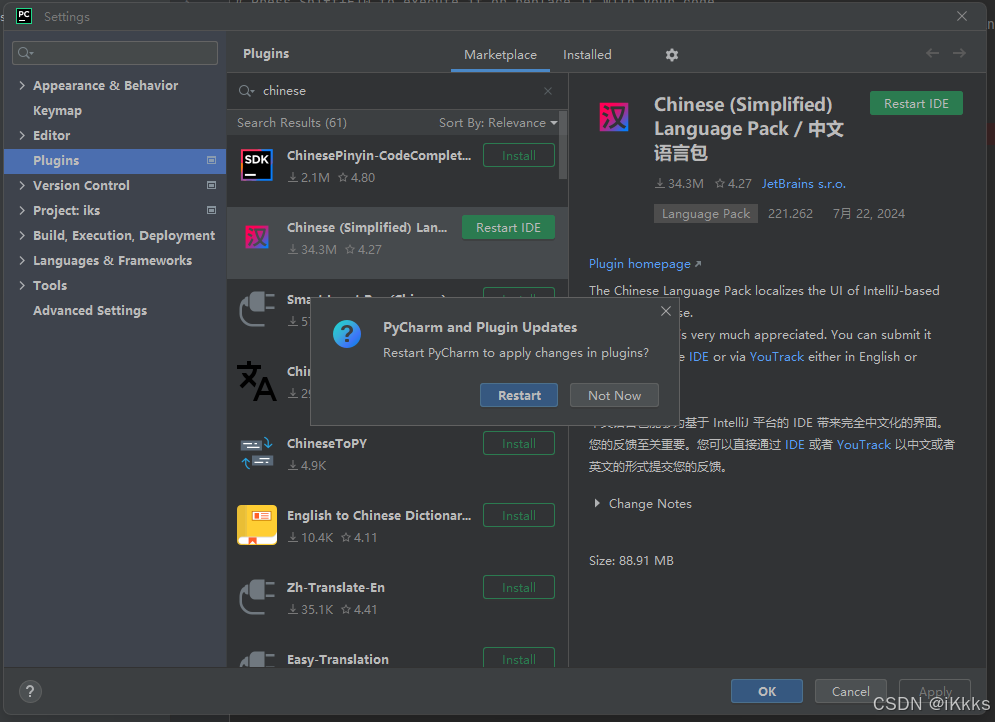Click the settings search magnifier icon
Viewport: 995px width, 722px height.
point(25,53)
